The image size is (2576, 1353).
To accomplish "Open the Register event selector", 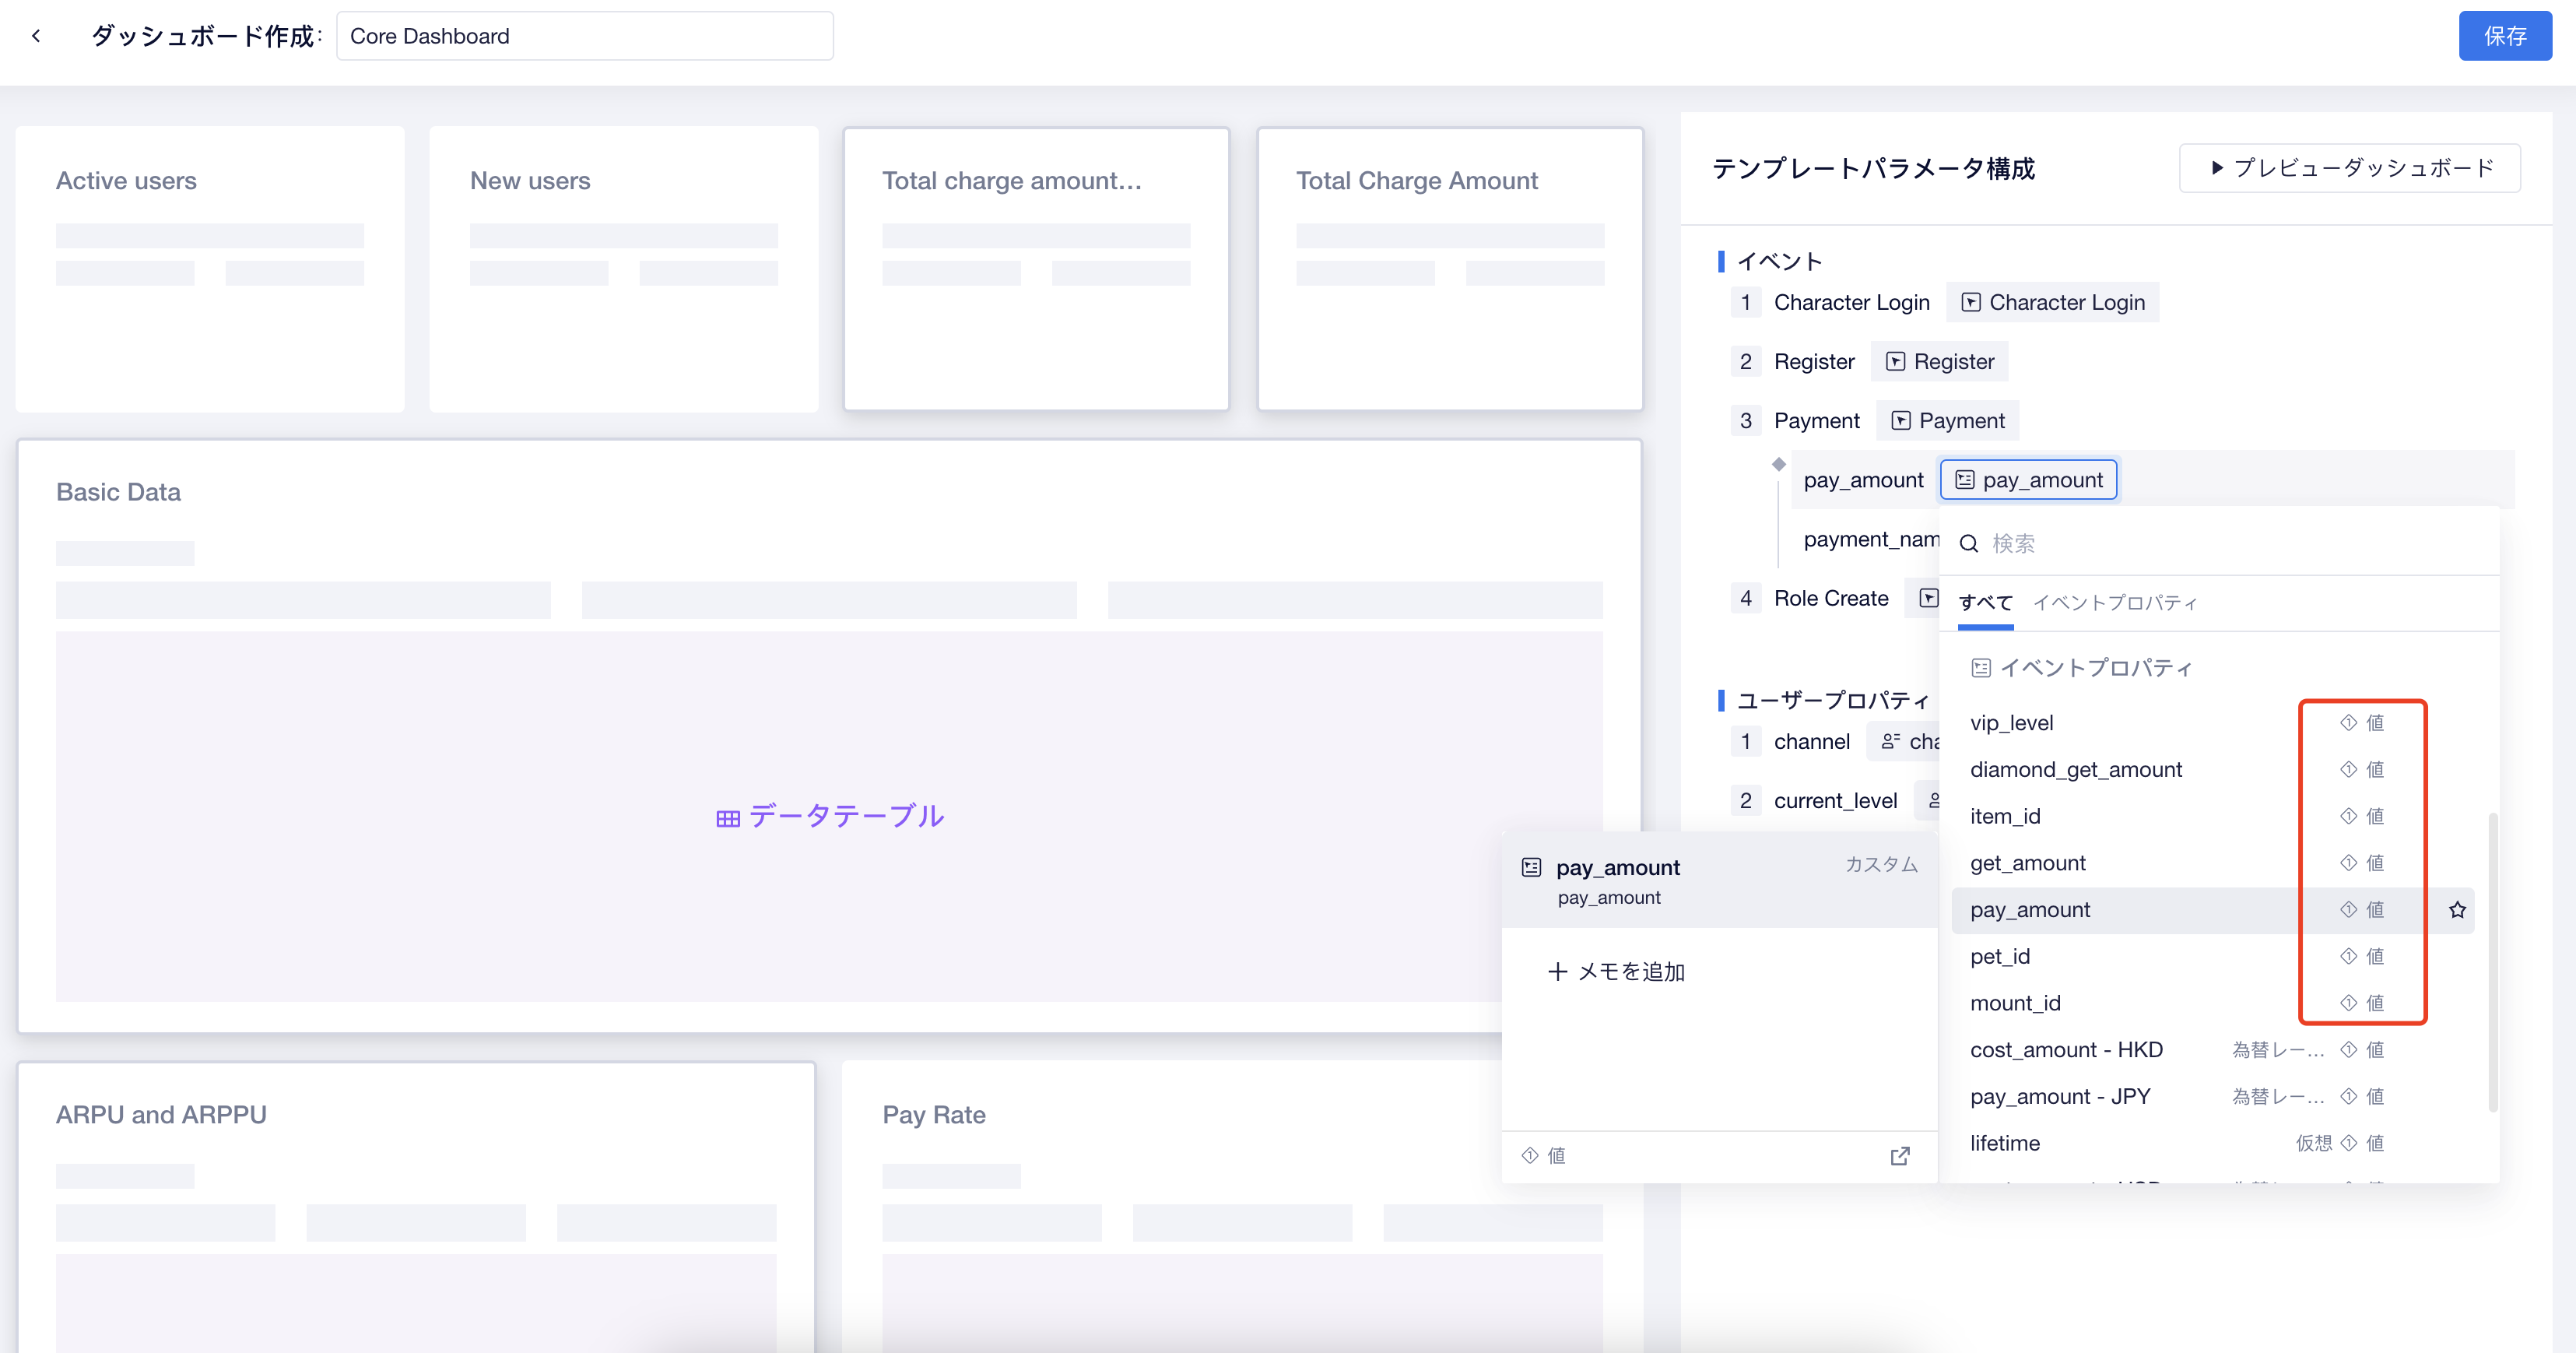I will point(1940,361).
